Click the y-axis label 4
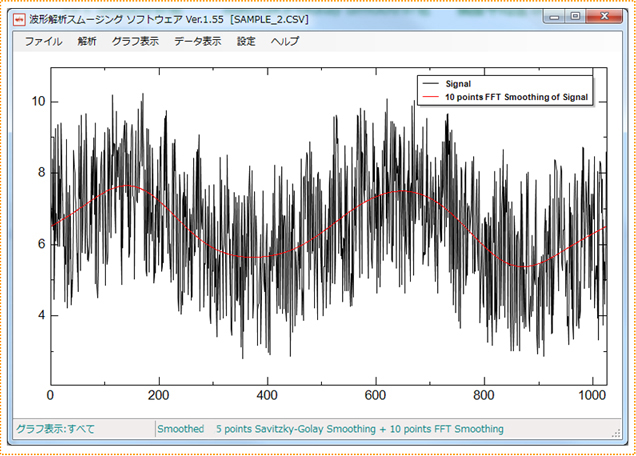Viewport: 636px width, 456px height. click(x=41, y=315)
